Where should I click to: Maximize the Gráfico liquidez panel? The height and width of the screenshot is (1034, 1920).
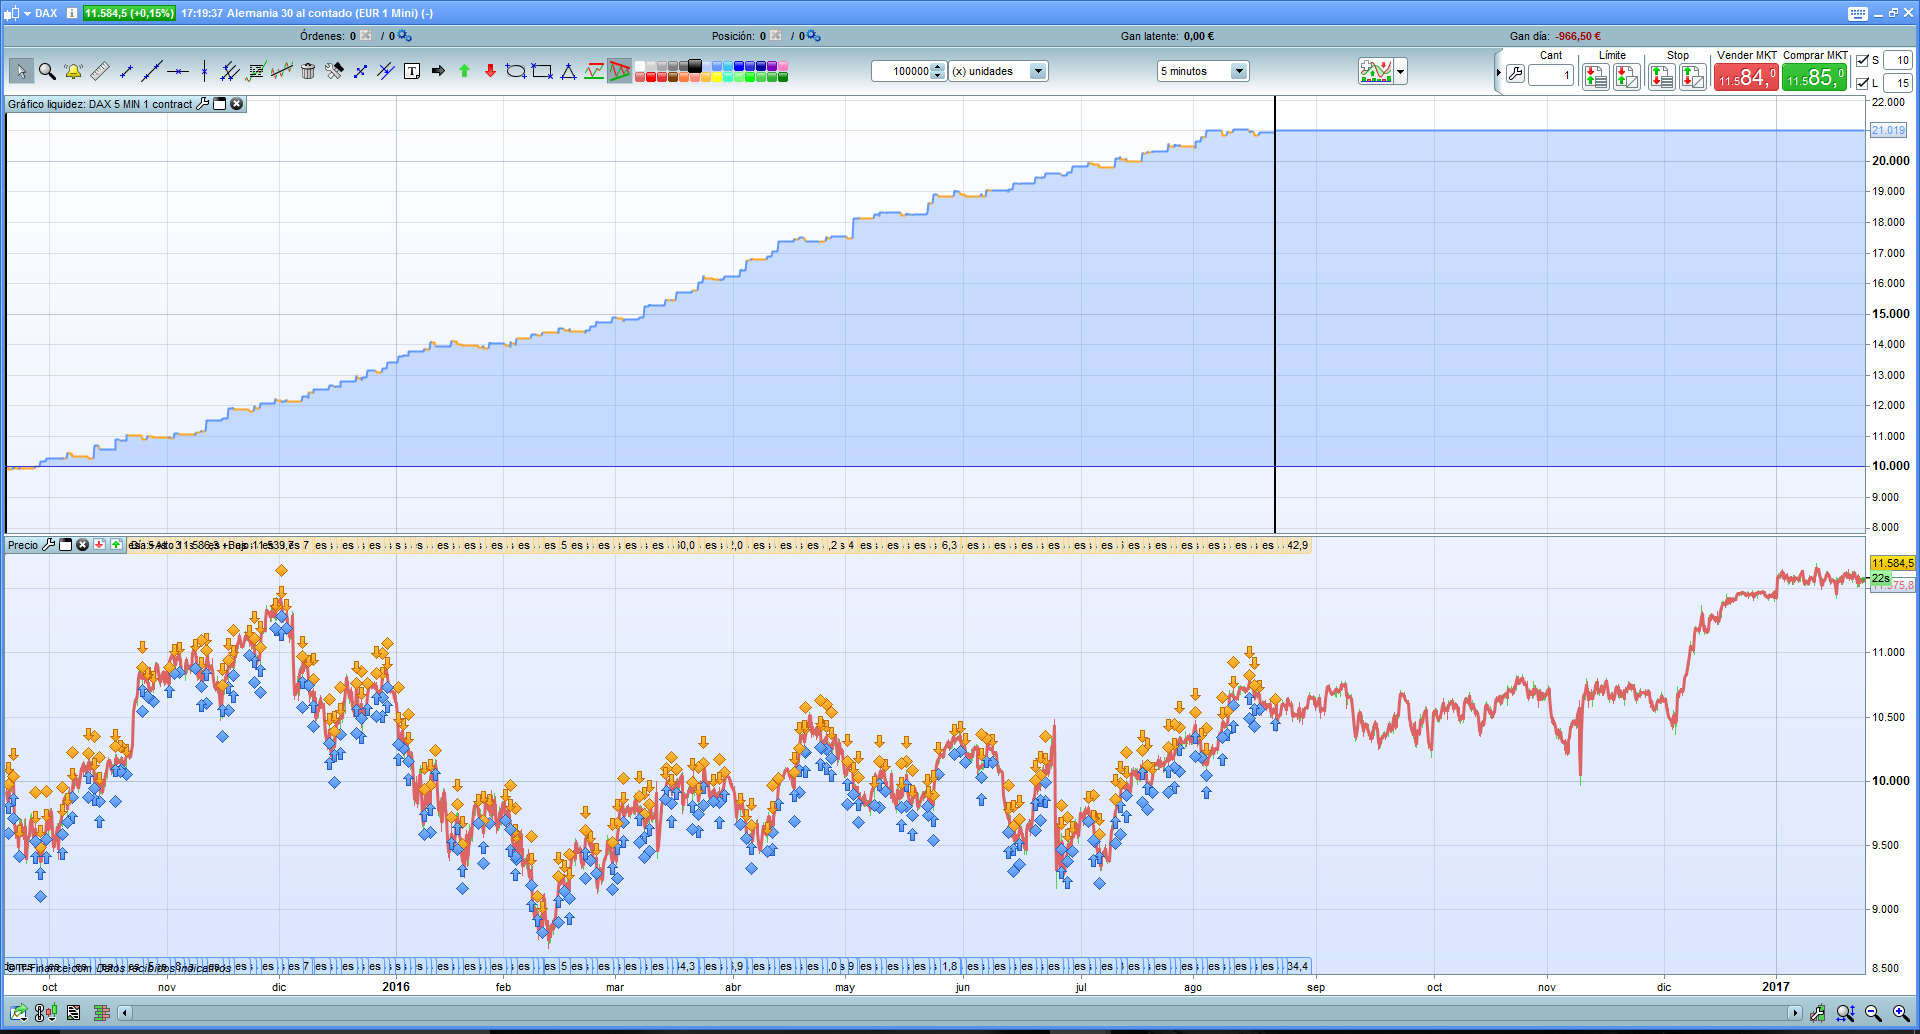point(220,104)
